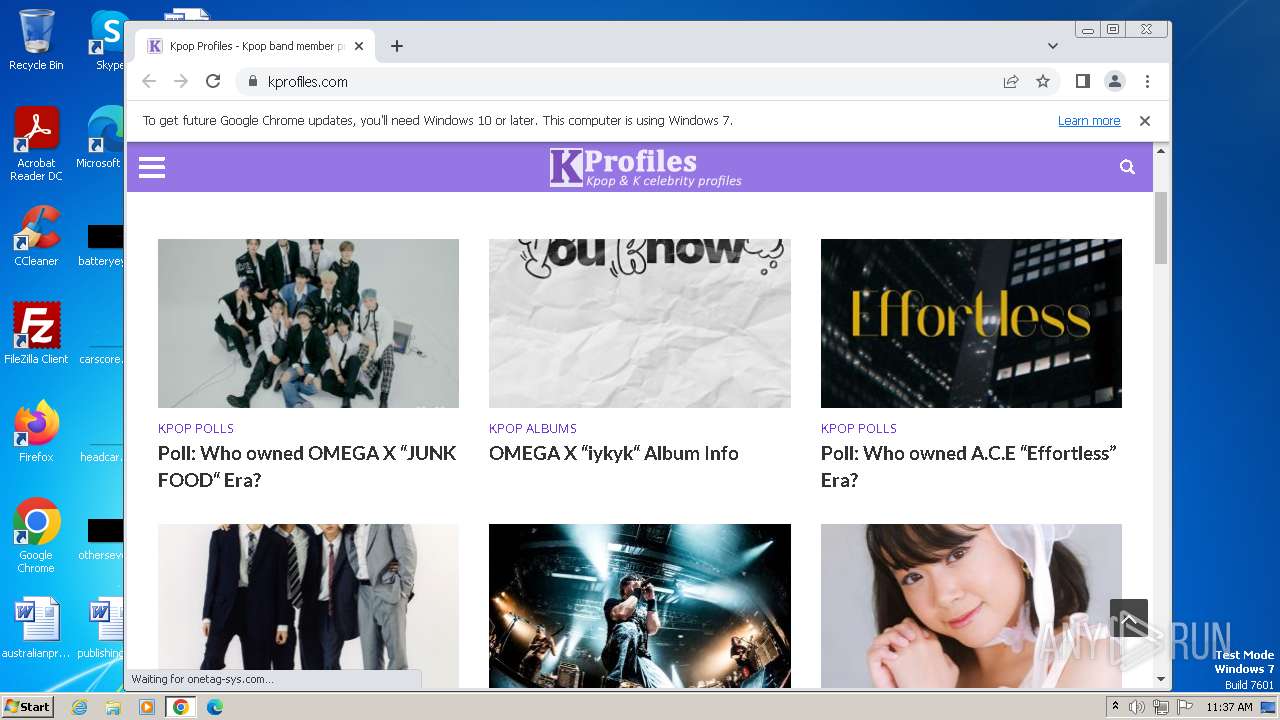The image size is (1280, 720).
Task: Launch Internet Explorer from the taskbar
Action: point(79,707)
